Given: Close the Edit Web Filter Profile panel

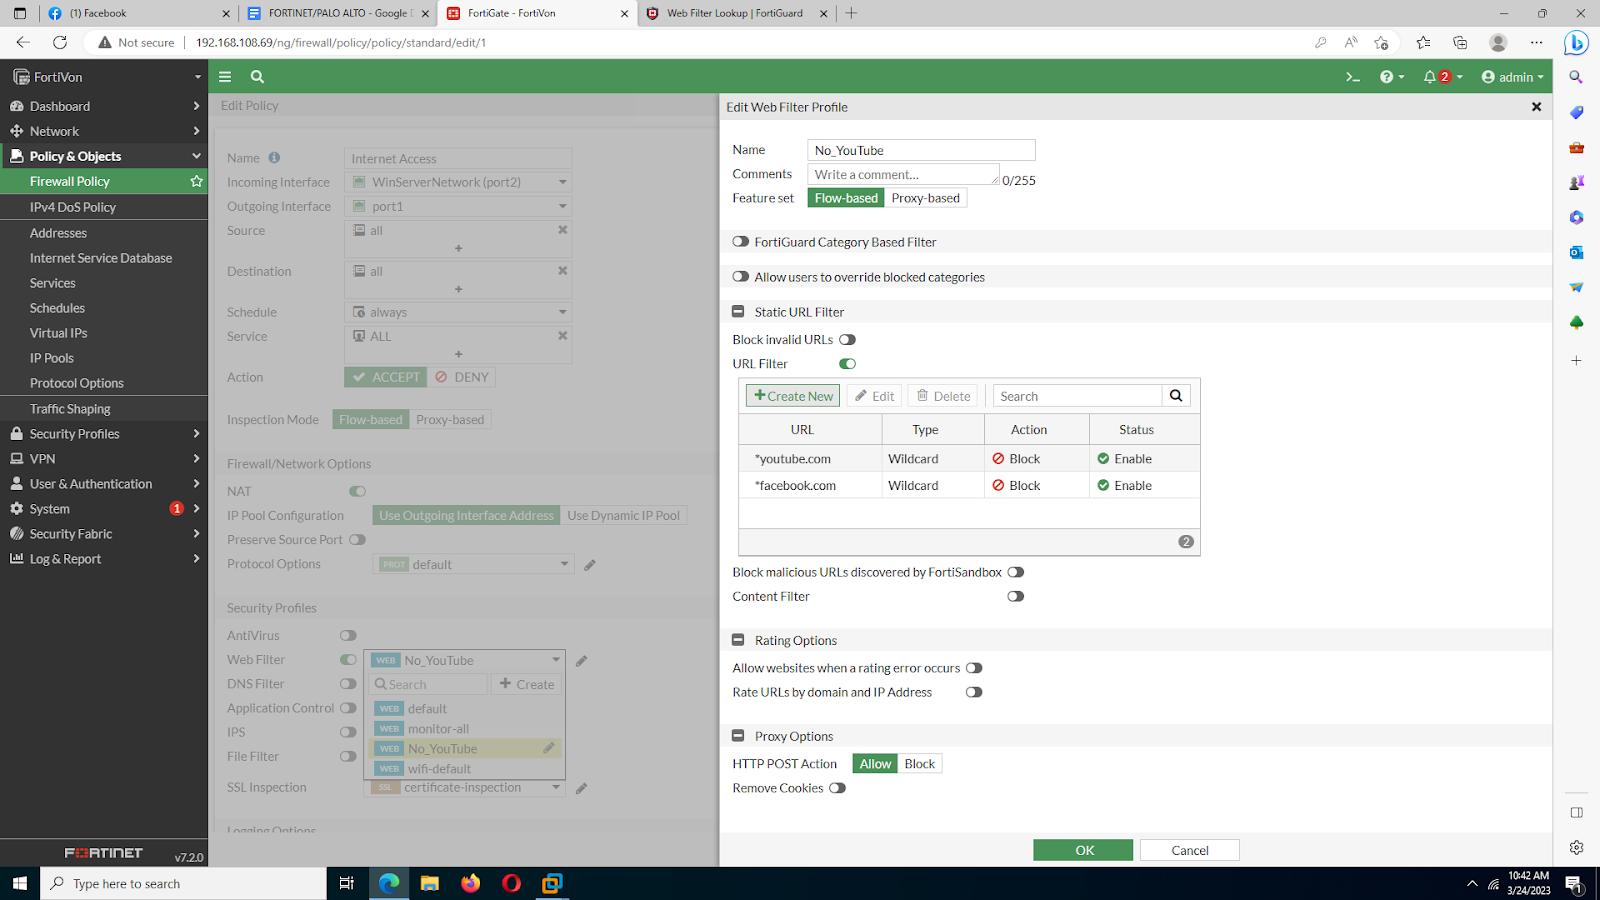Looking at the screenshot, I should point(1536,107).
